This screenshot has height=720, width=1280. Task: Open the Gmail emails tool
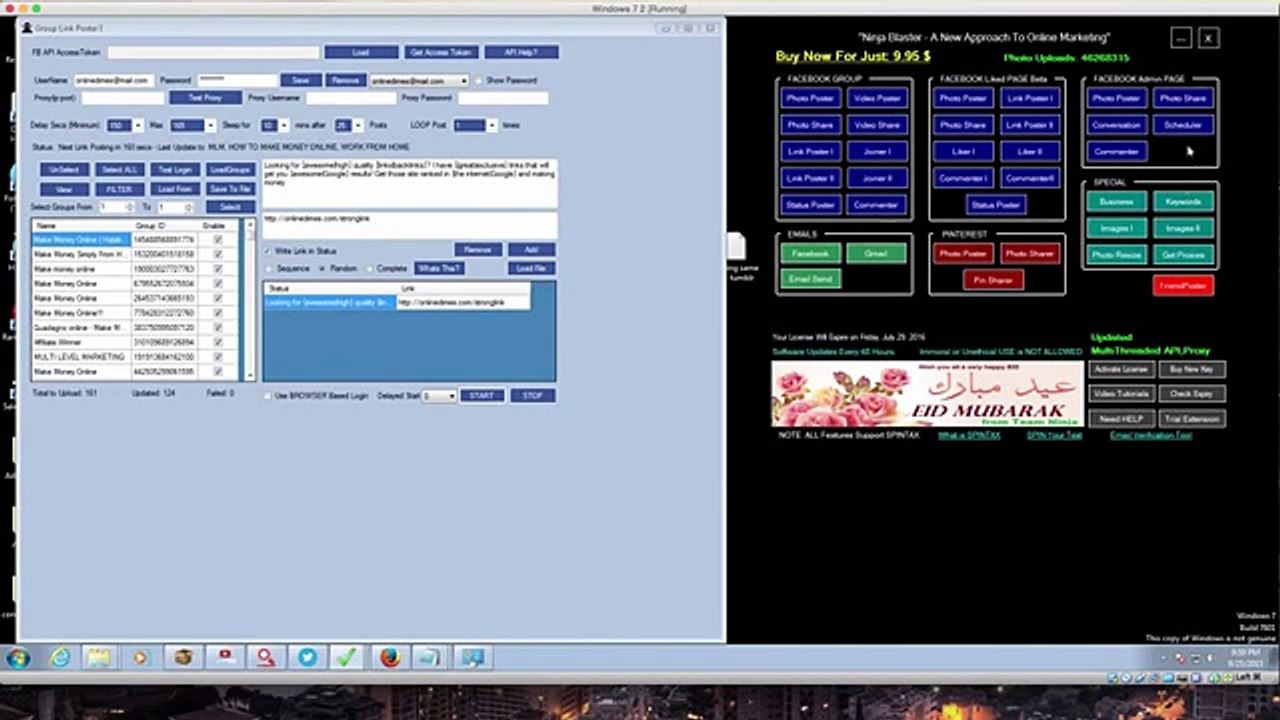click(x=876, y=253)
